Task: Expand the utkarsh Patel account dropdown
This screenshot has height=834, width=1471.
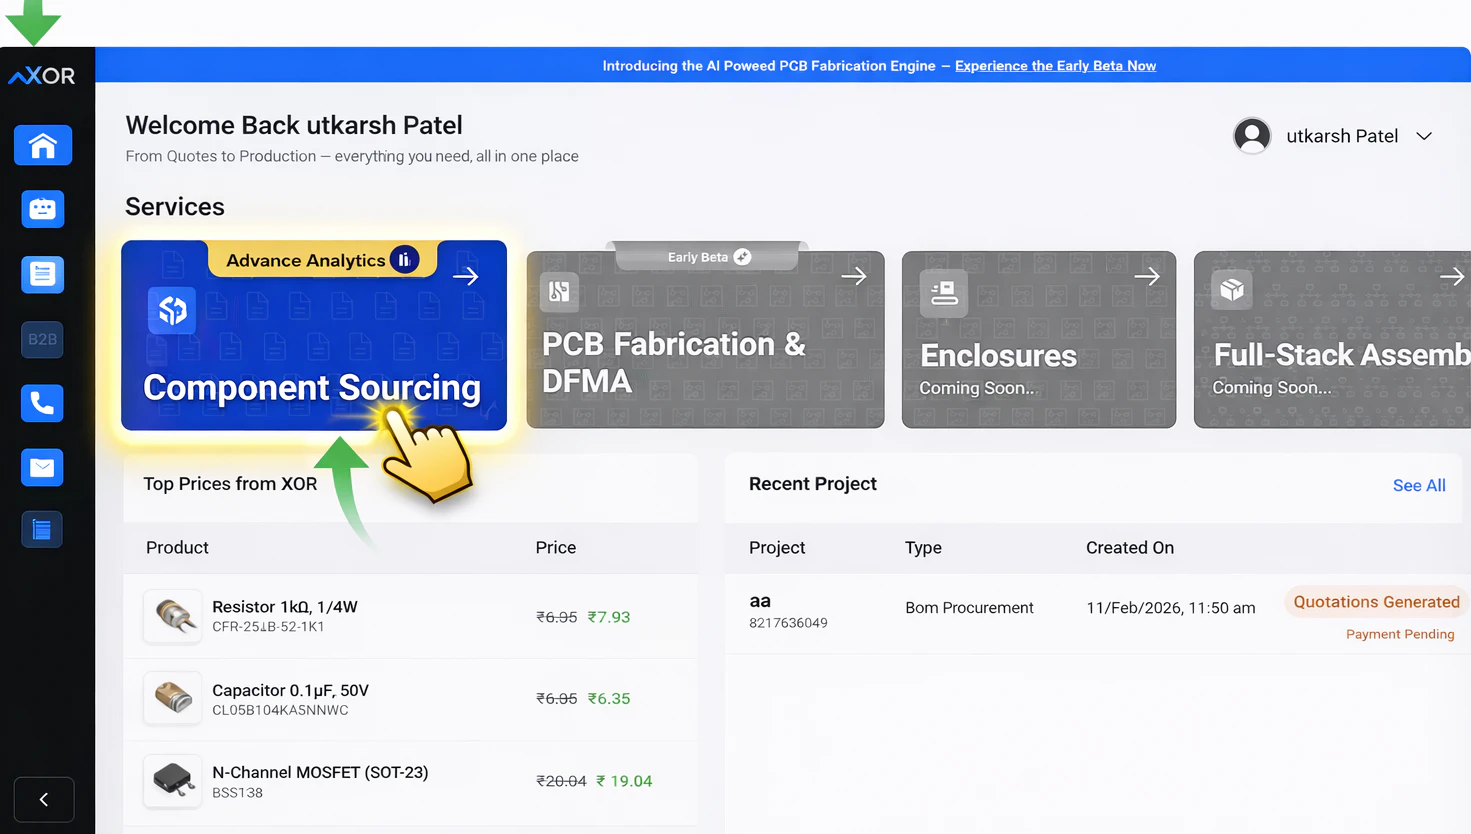Action: pos(1424,136)
